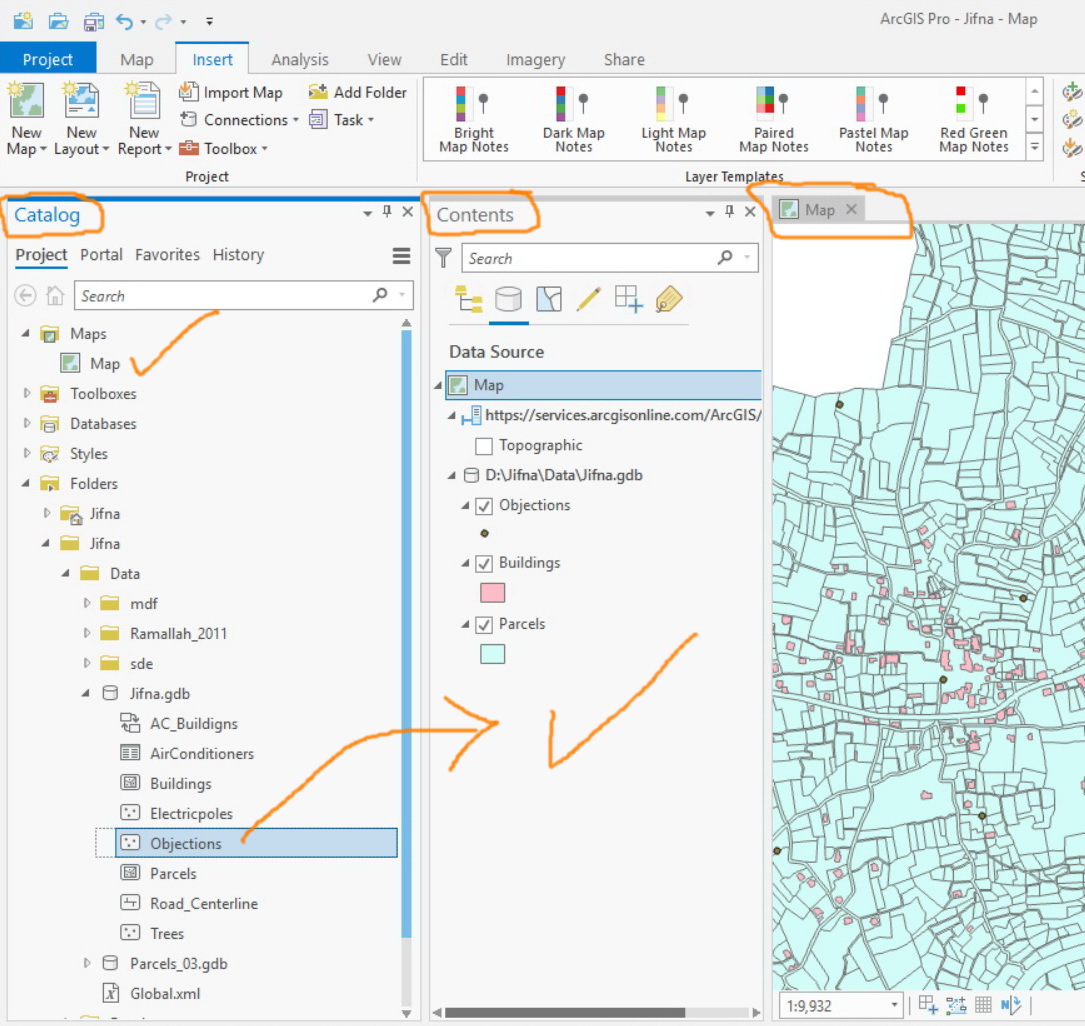Select Red Green Map Notes template
1085x1026 pixels.
(x=974, y=120)
